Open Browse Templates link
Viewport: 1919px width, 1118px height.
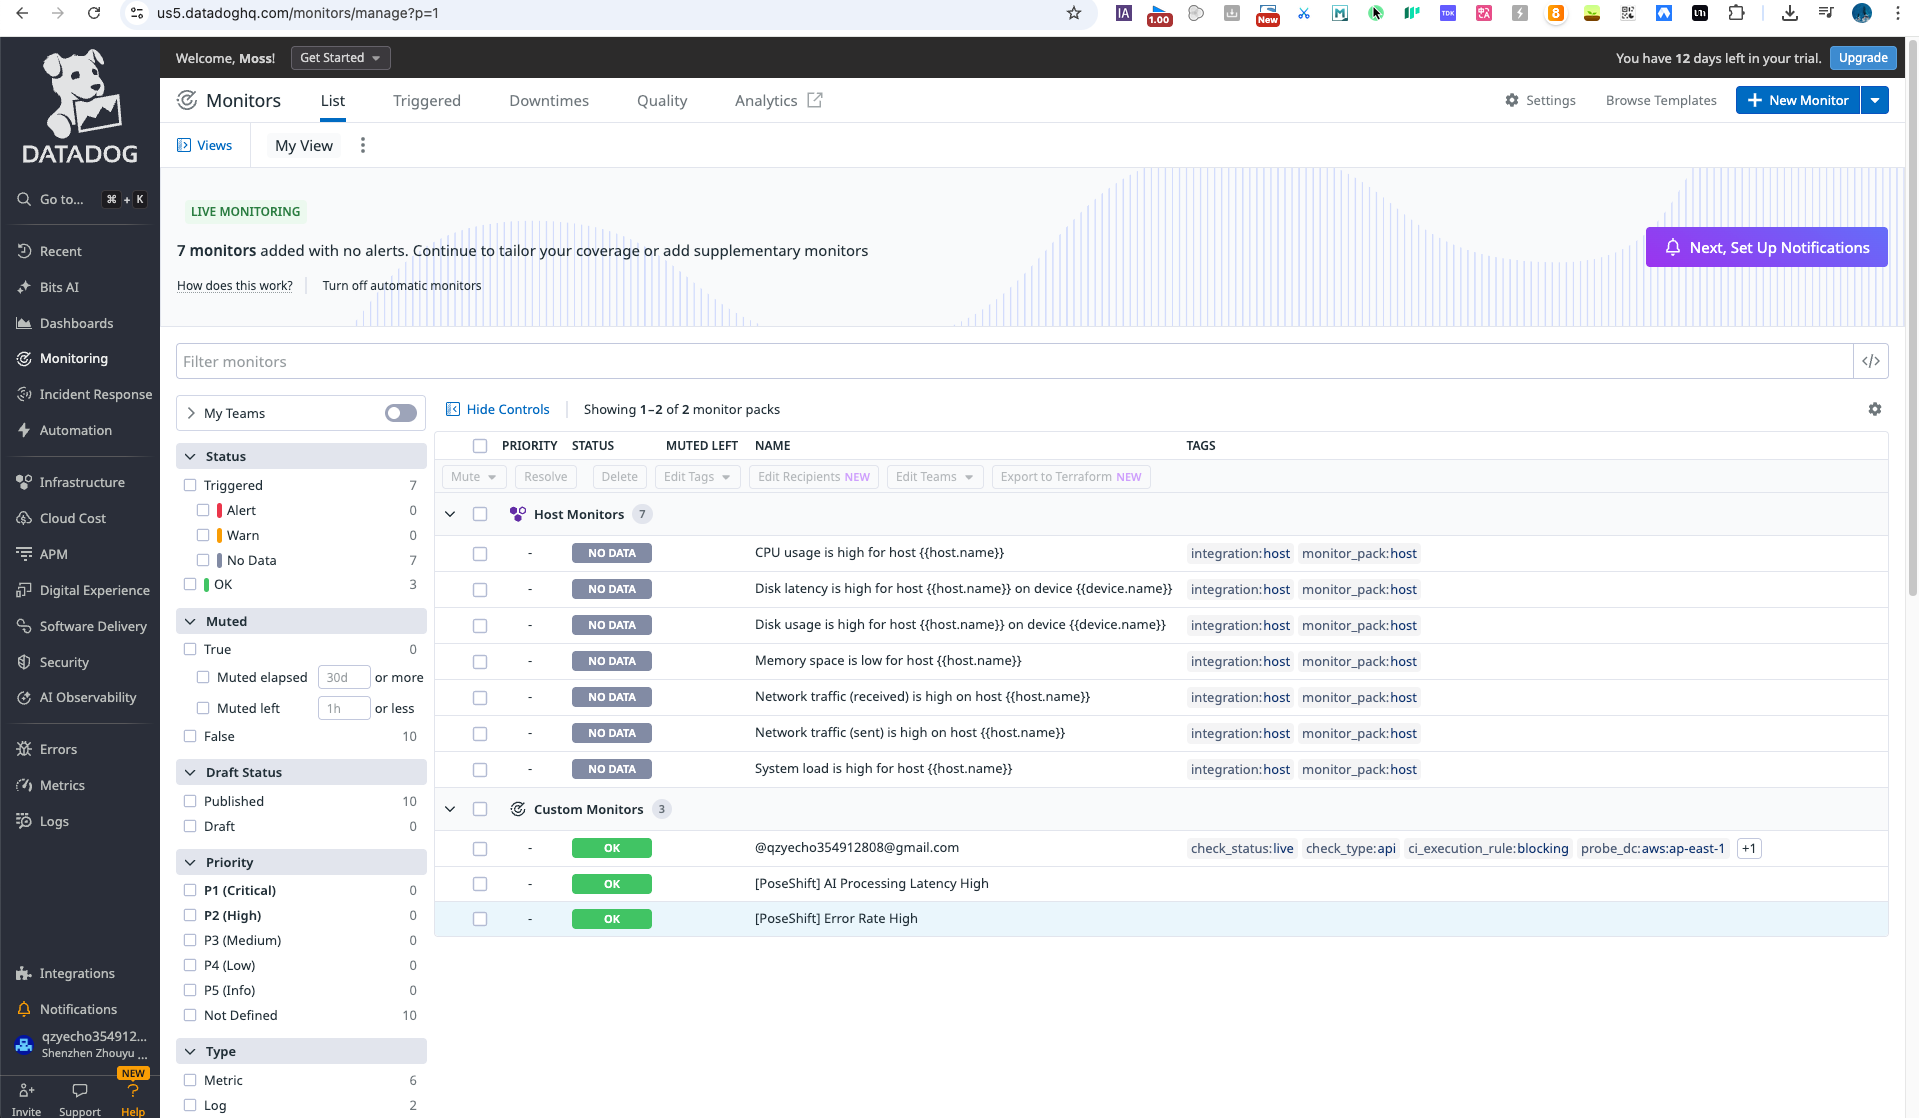[x=1661, y=100]
